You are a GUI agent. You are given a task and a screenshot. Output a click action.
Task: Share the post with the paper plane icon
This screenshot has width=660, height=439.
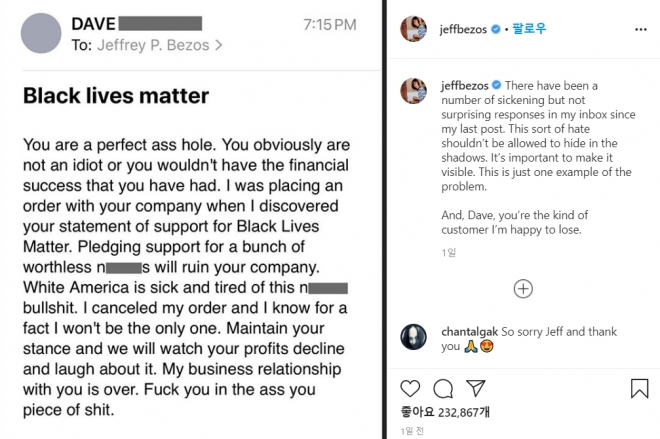(477, 388)
